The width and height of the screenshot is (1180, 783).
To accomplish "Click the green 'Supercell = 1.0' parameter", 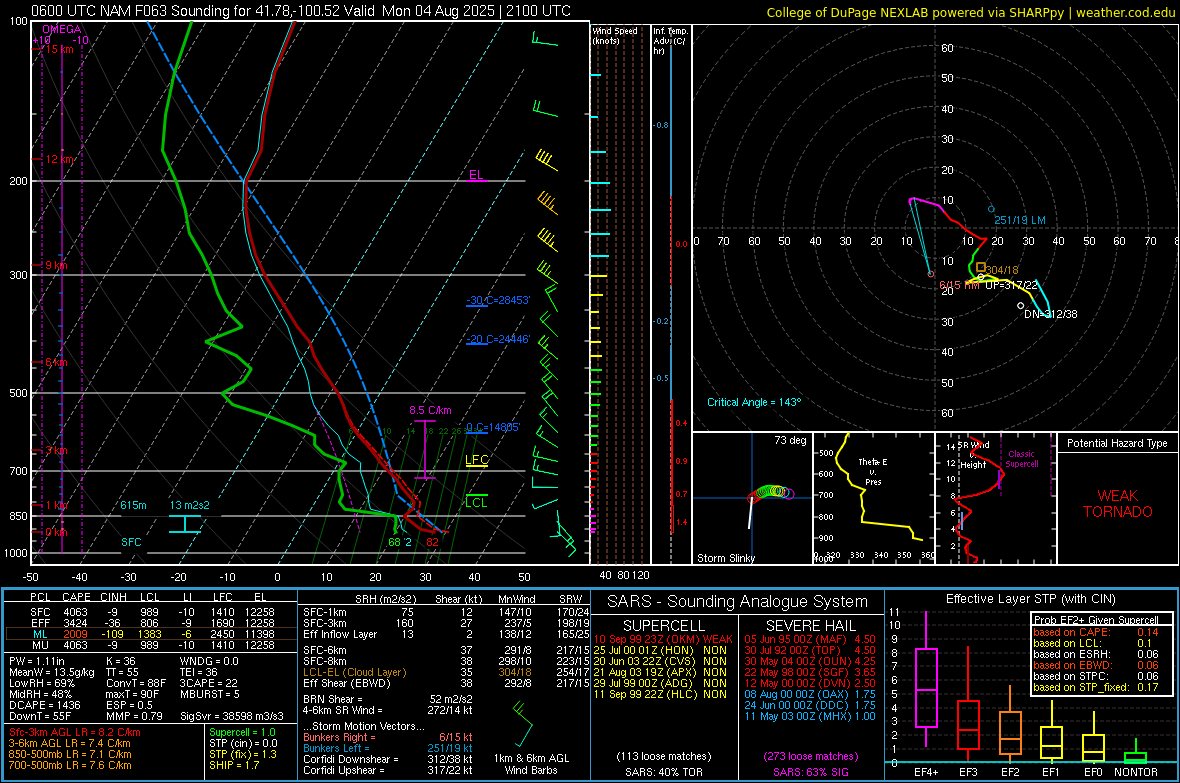I will pos(242,732).
